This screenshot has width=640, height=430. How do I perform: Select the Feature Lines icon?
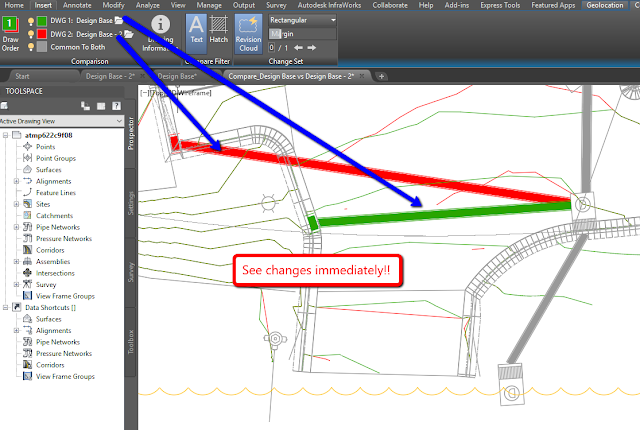(x=27, y=192)
